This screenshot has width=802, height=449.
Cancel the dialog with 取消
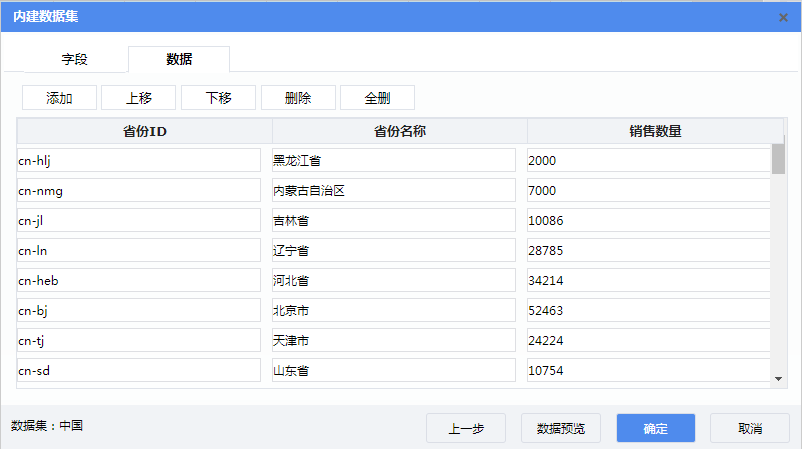749,428
